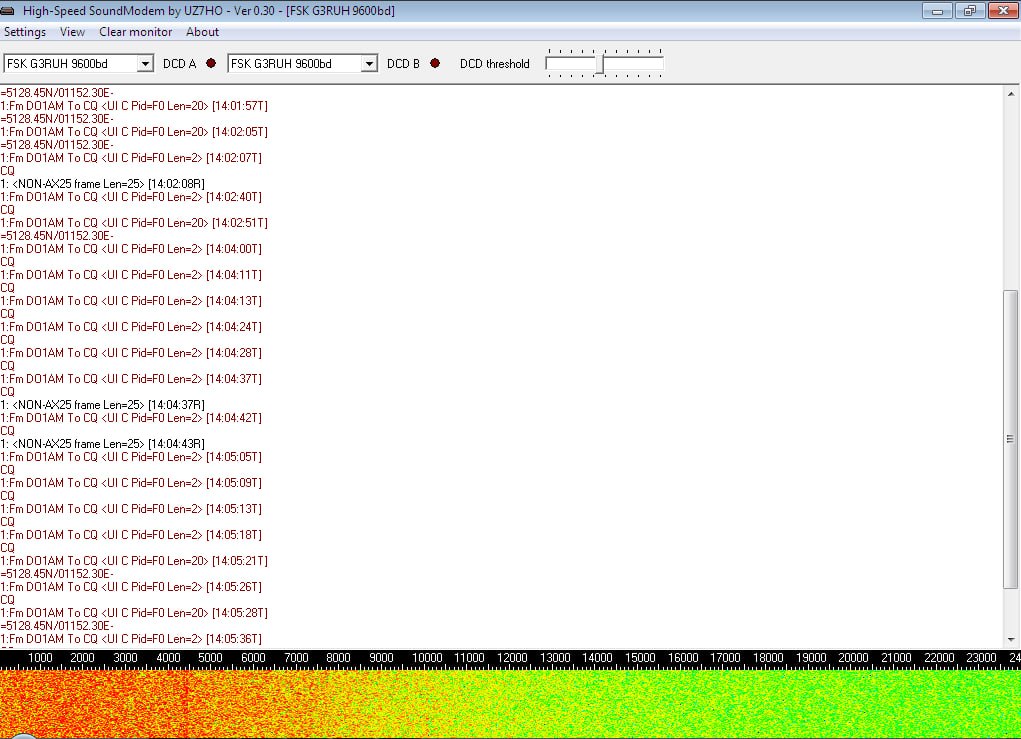Click the waterfall spectrum display
Viewport: 1021px width, 739px height.
pos(510,704)
